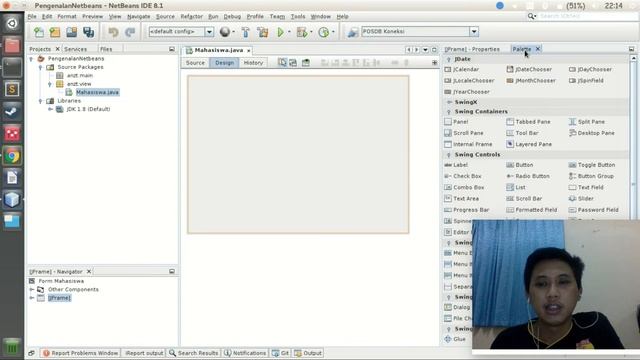Close the Mahasiswa.java editor tab

pyautogui.click(x=248, y=51)
